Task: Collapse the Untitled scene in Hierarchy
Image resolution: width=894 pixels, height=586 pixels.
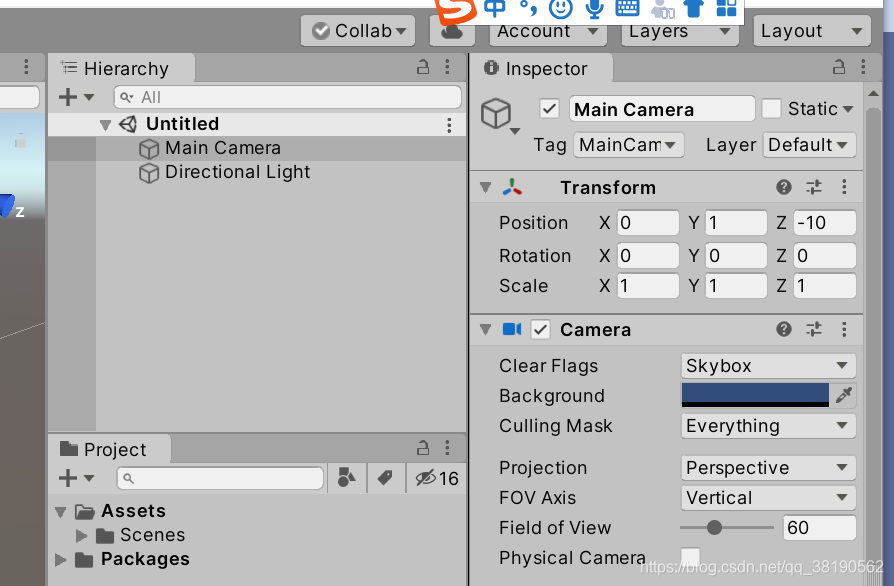Action: tap(105, 124)
